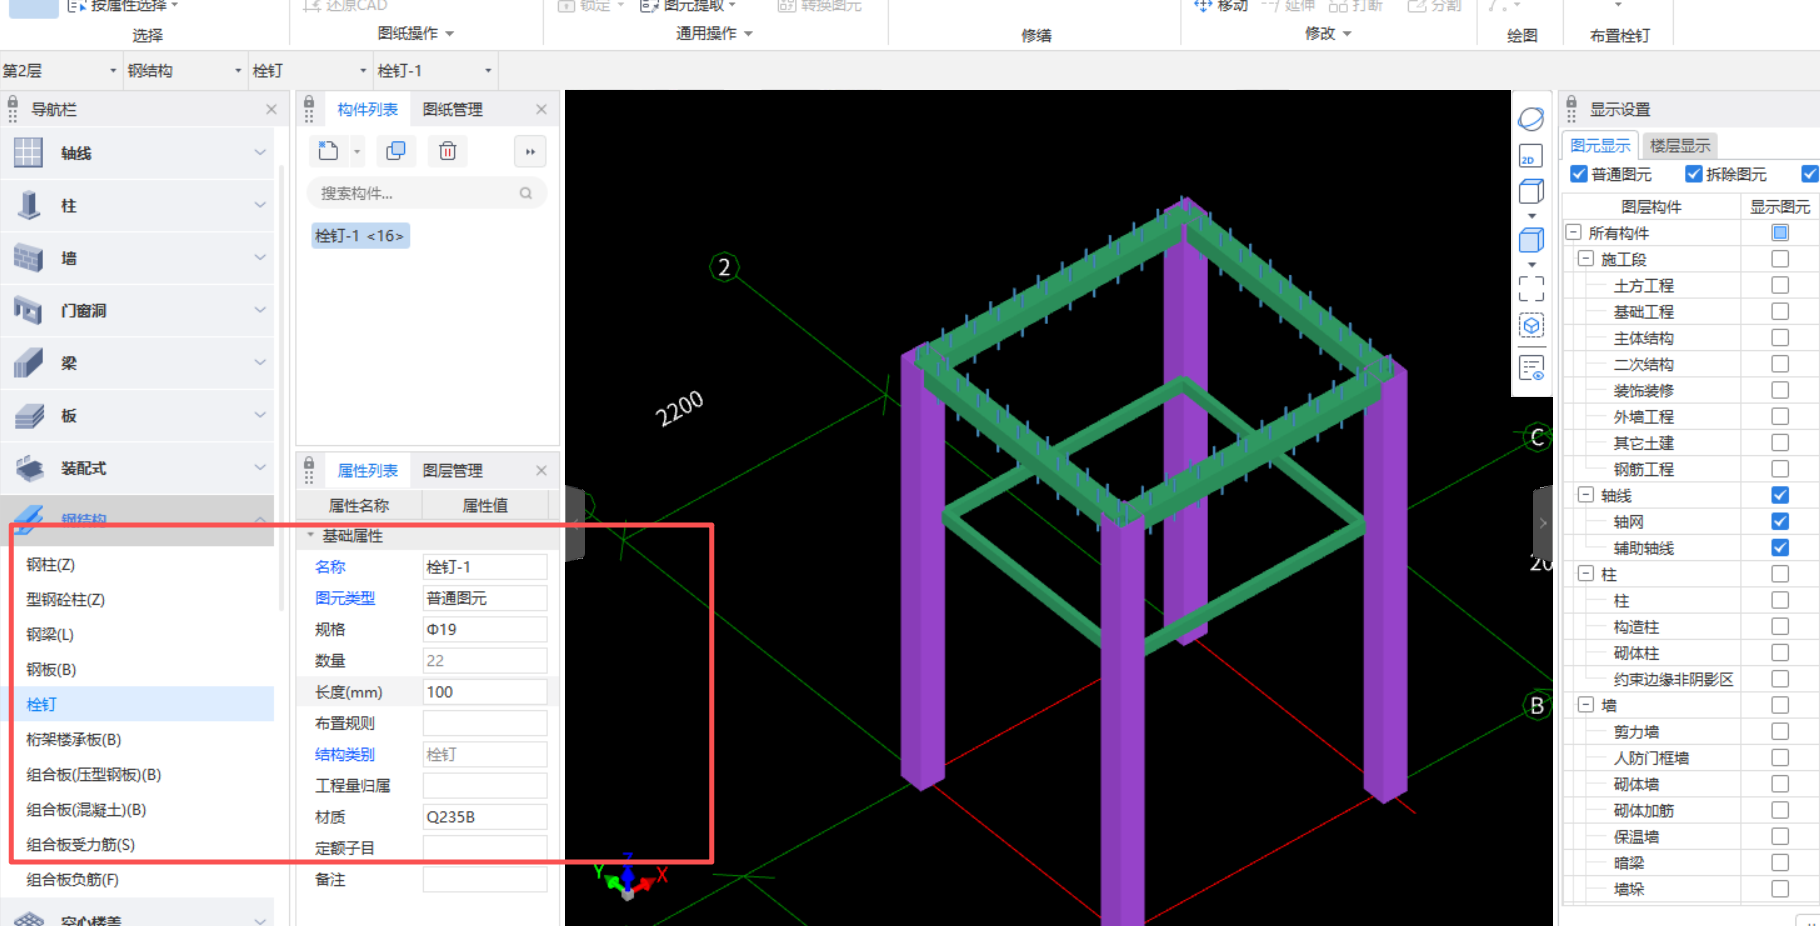Viewport: 1820px width, 926px height.
Task: Switch to 2D view using the 2D icon
Action: [x=1531, y=156]
